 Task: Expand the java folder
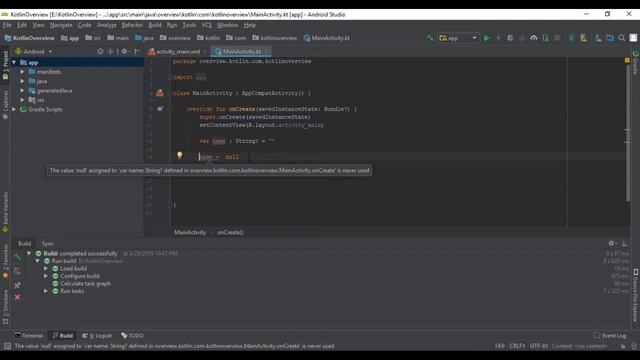point(22,81)
